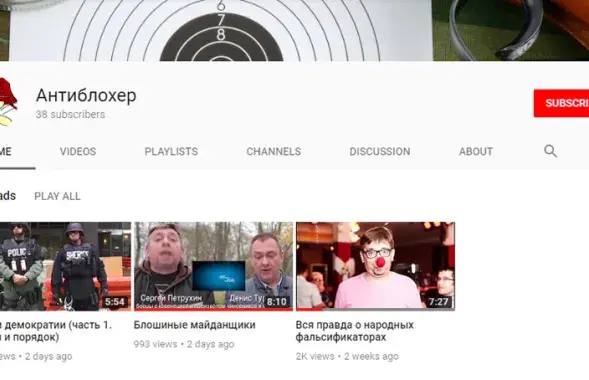This screenshot has width=589, height=380.
Task: Click the 7:27 duration badge
Action: pos(438,302)
